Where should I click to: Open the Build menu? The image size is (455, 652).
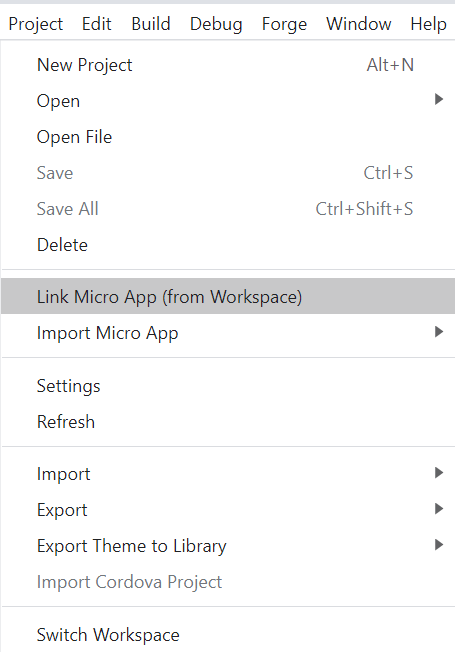(151, 24)
